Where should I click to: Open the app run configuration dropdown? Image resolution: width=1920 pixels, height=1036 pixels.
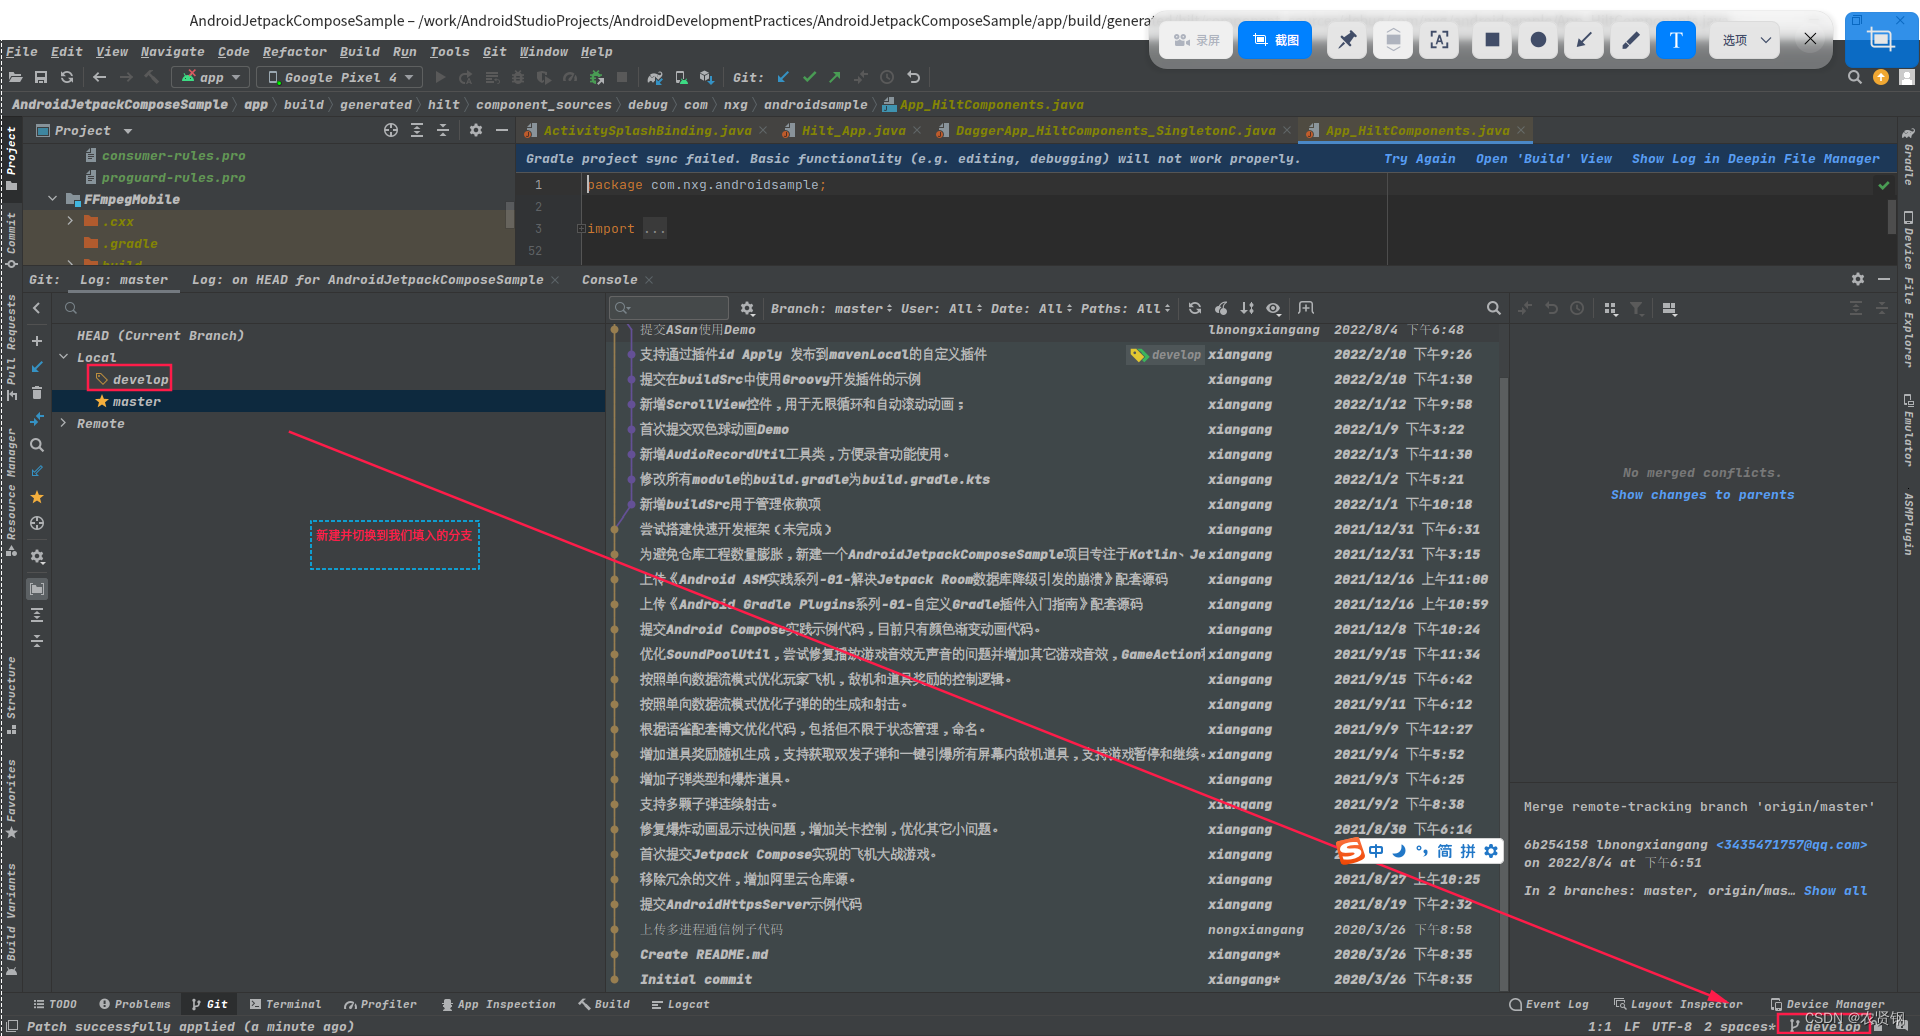[211, 77]
